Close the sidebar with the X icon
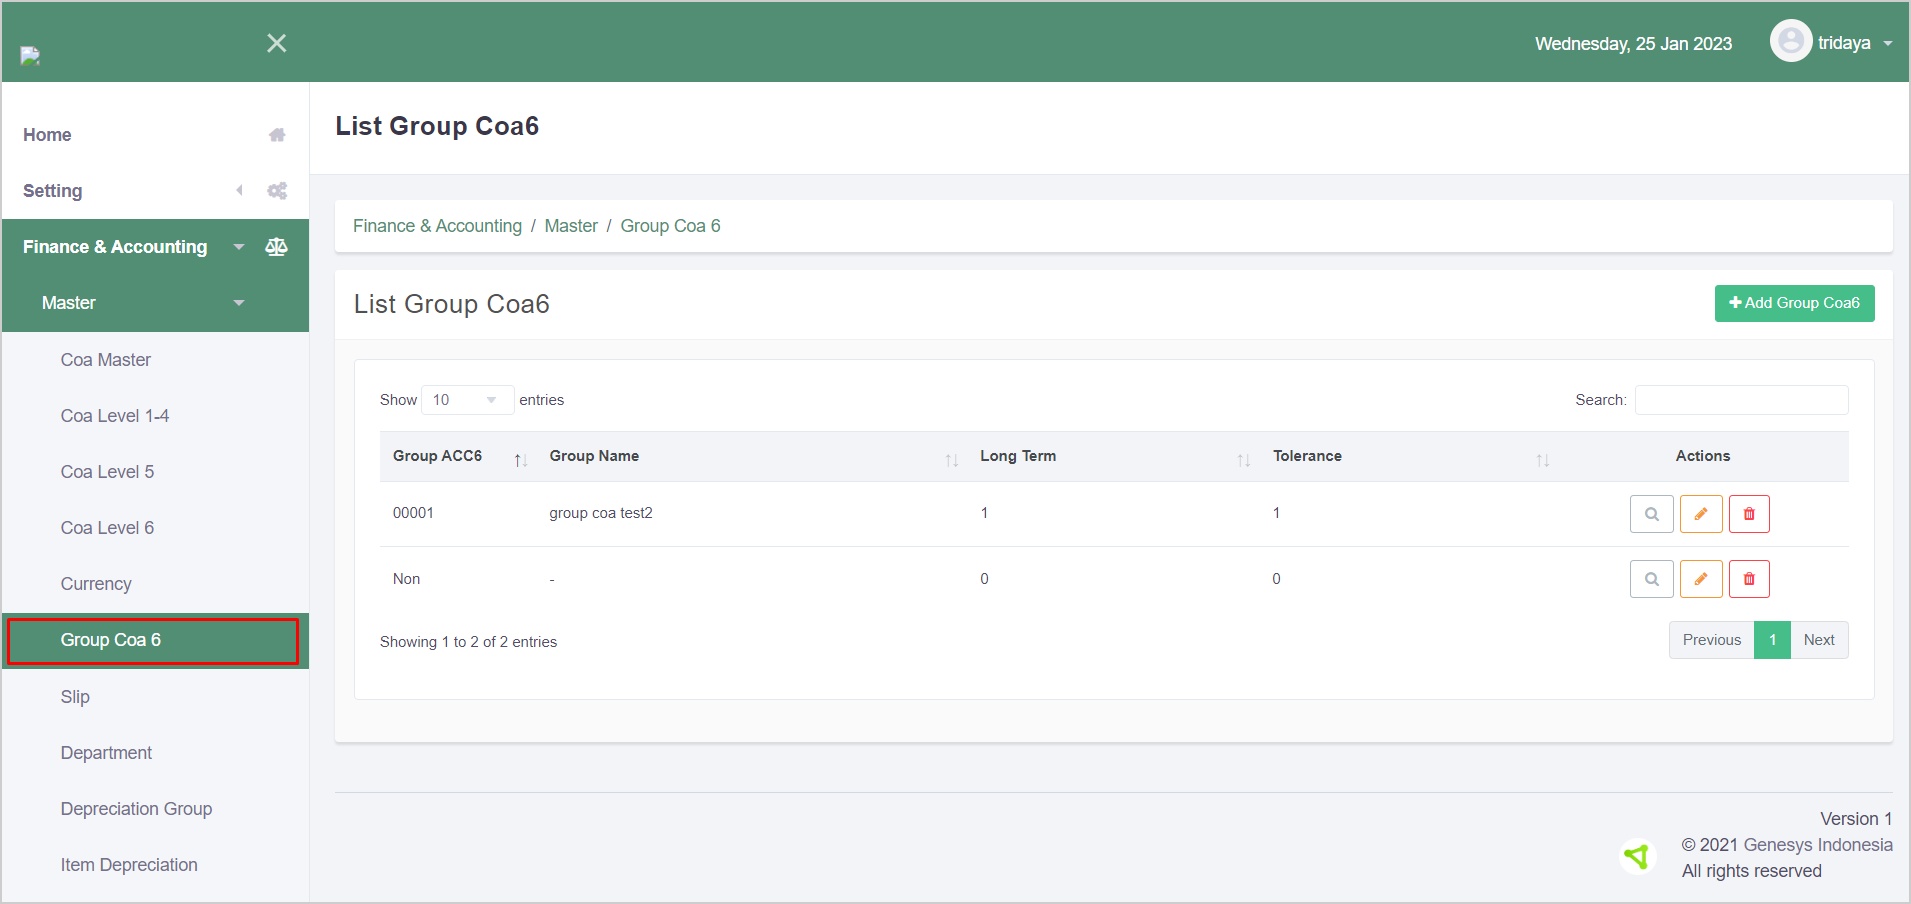Screen dimensions: 1911x904 [277, 43]
